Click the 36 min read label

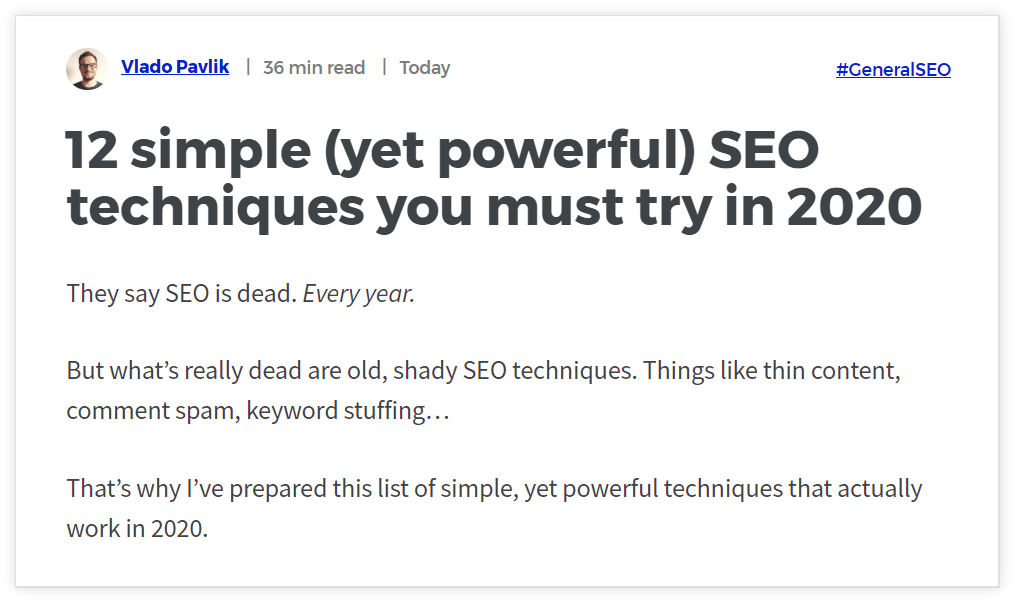(314, 67)
